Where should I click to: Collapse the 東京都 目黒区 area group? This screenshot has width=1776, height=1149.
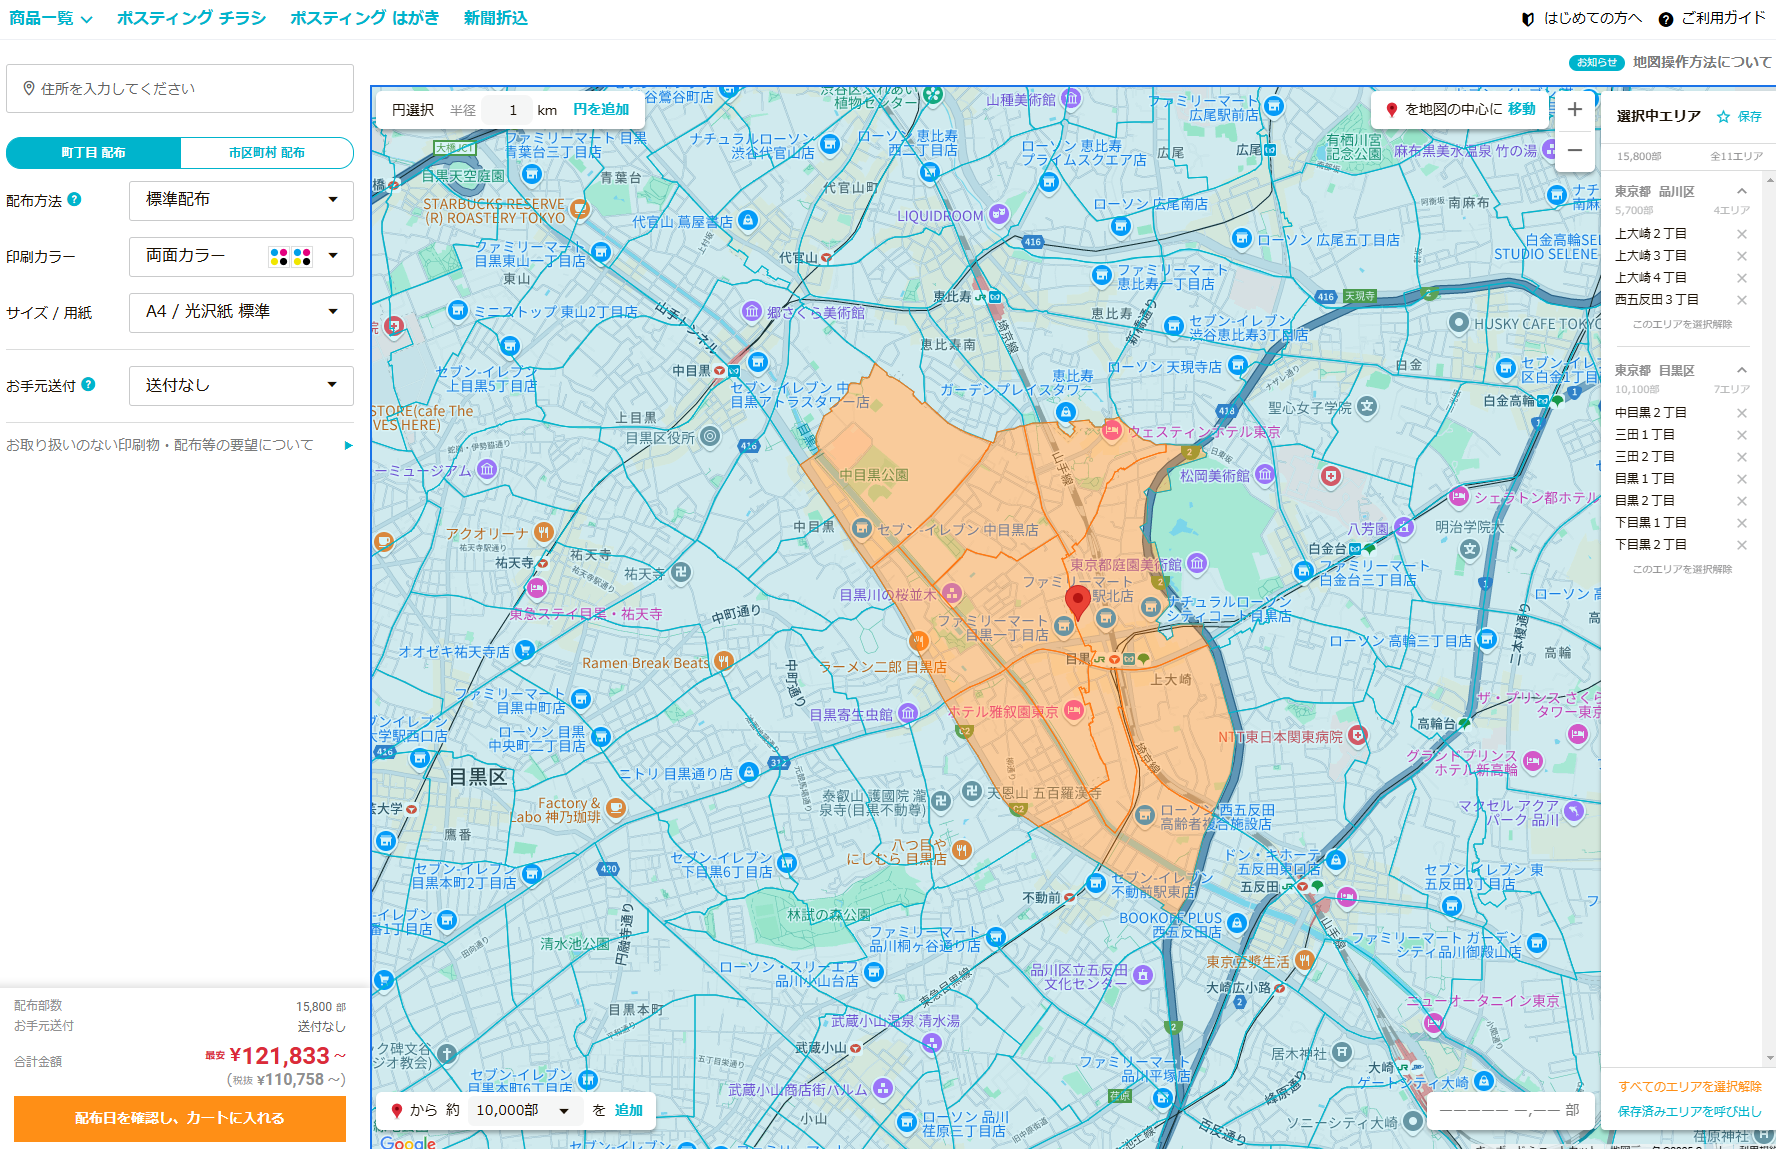coord(1741,370)
